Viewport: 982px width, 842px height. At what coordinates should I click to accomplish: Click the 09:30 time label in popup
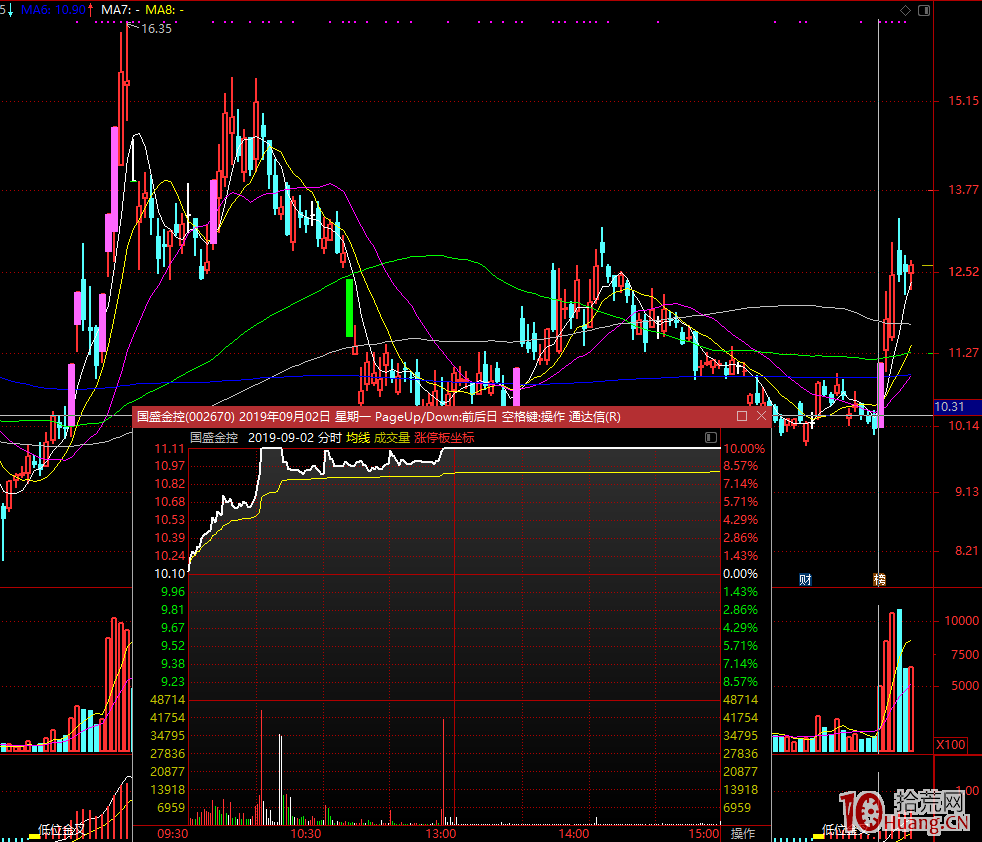(172, 833)
